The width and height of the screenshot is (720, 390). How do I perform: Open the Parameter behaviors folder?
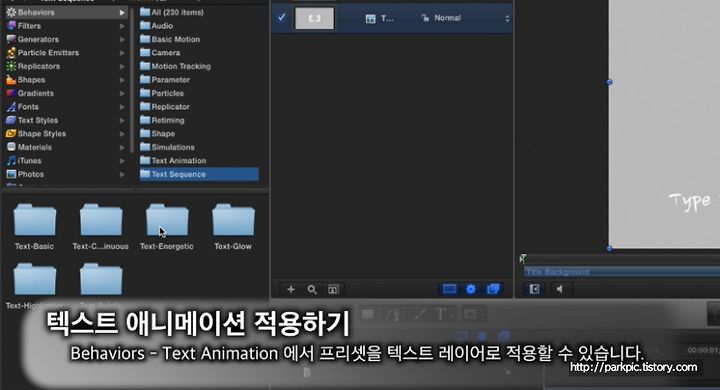[165, 79]
